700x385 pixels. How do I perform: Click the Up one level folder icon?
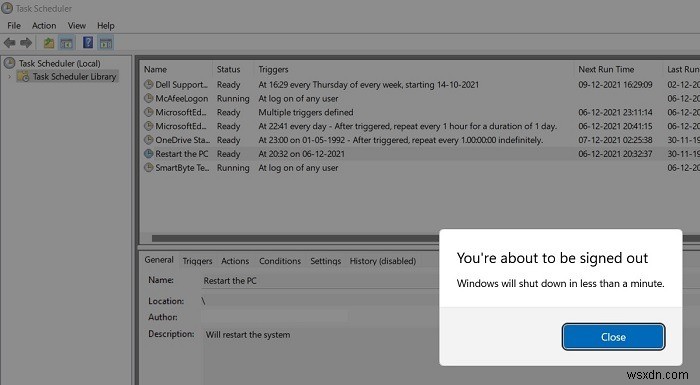tap(49, 43)
